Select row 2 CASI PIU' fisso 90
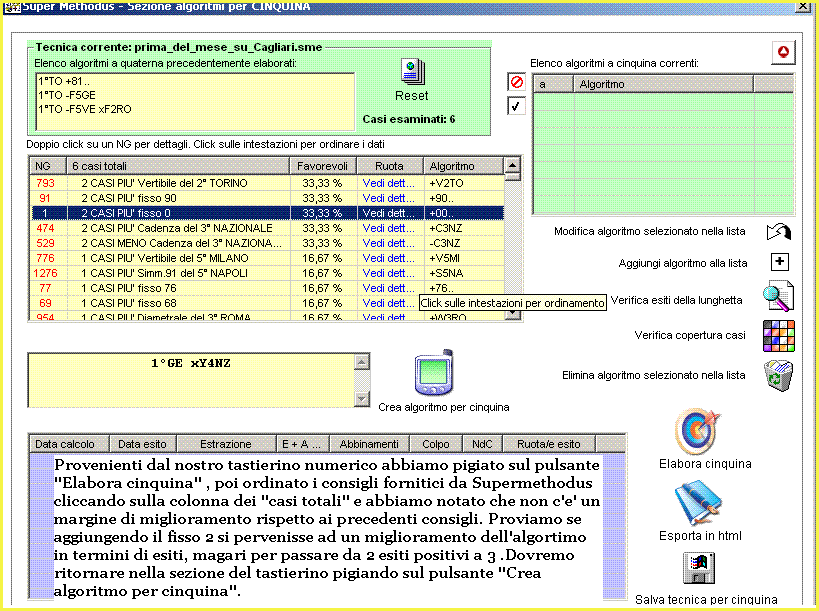 coord(267,198)
